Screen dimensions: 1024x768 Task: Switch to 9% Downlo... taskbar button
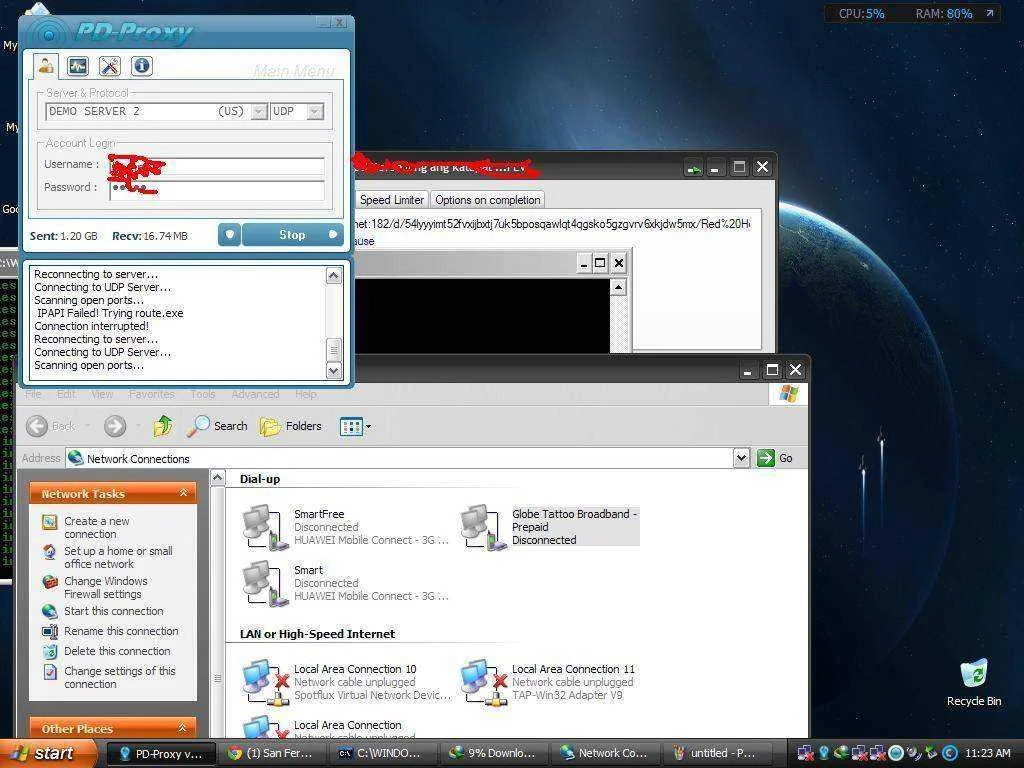494,754
